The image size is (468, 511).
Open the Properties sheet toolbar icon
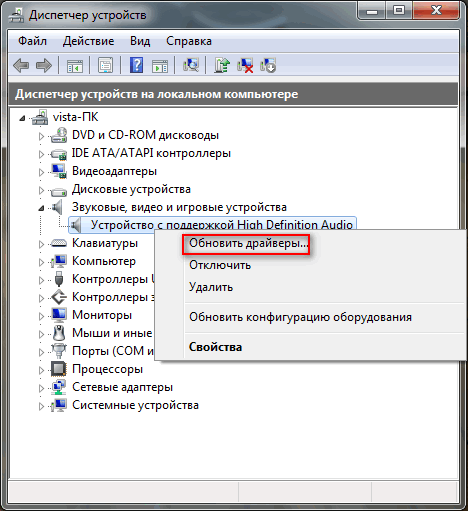(x=105, y=65)
